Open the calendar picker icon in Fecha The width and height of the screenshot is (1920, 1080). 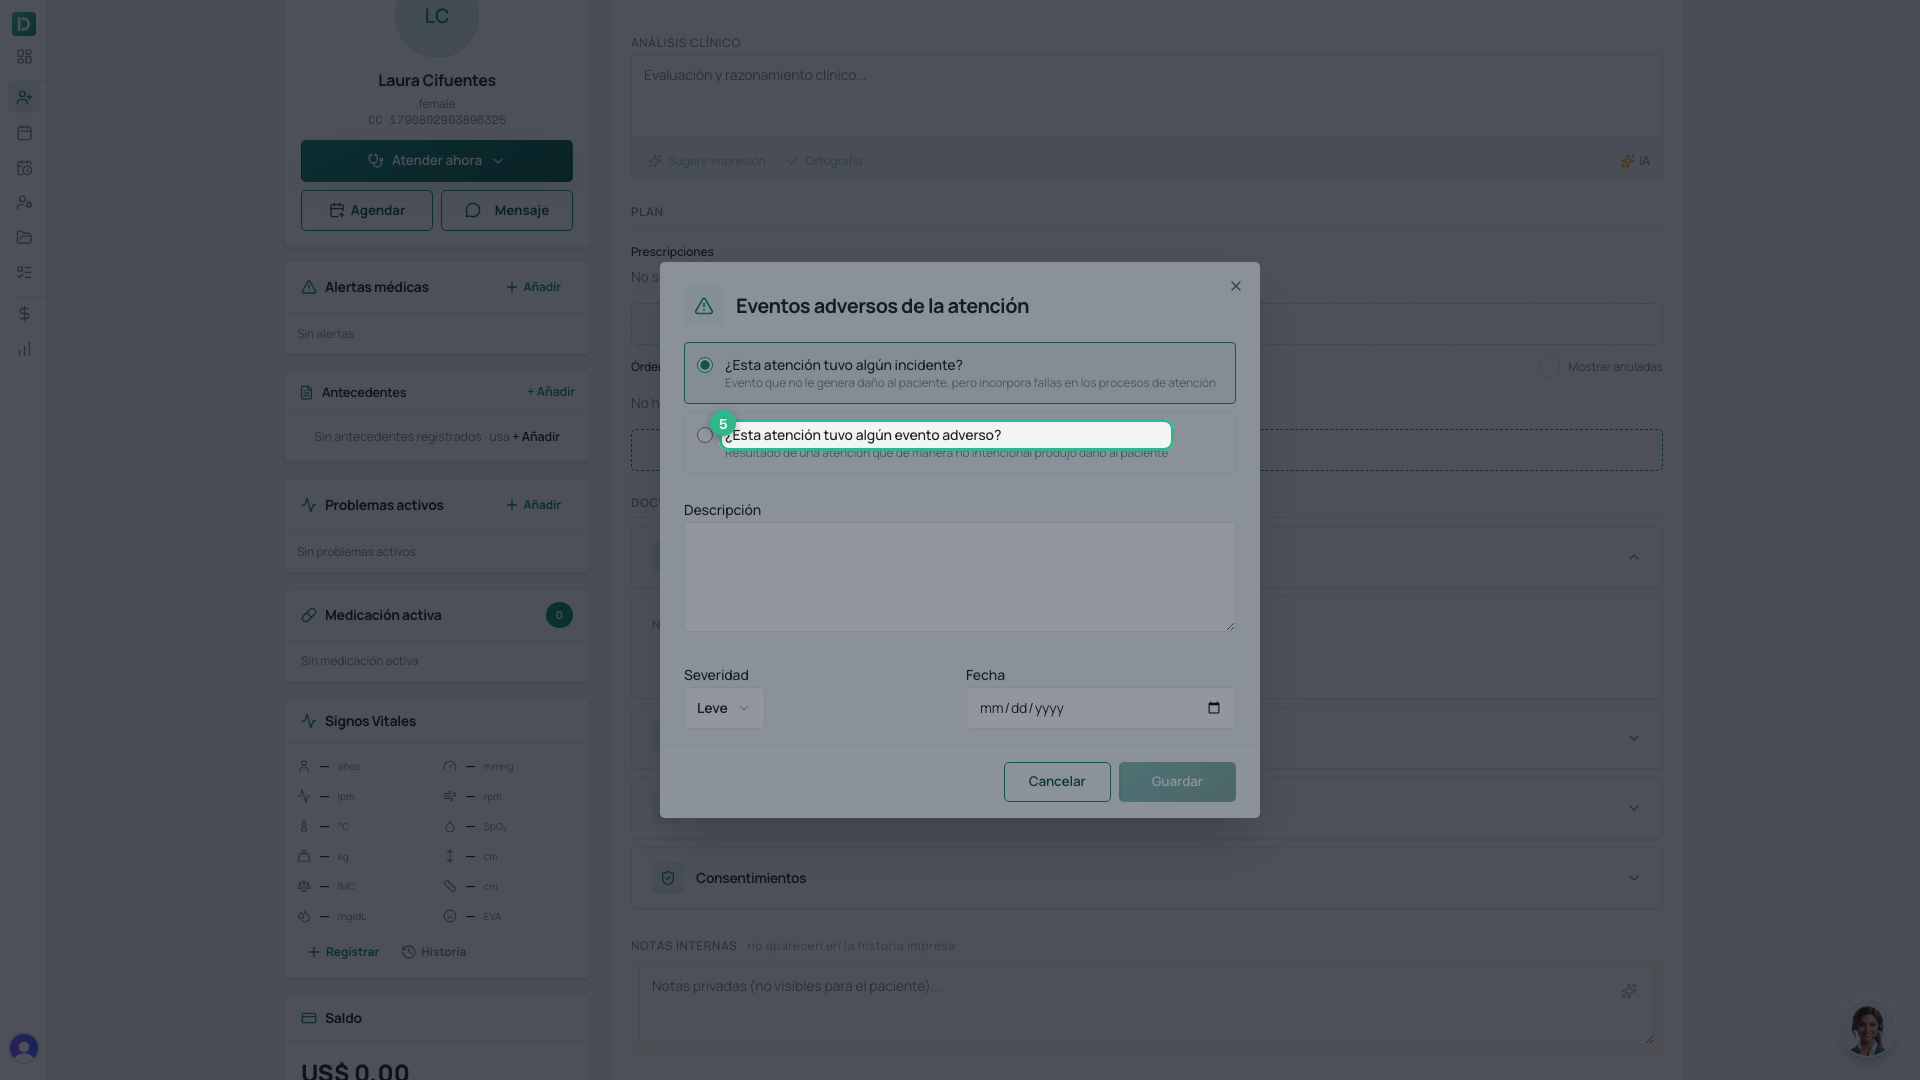pos(1214,708)
